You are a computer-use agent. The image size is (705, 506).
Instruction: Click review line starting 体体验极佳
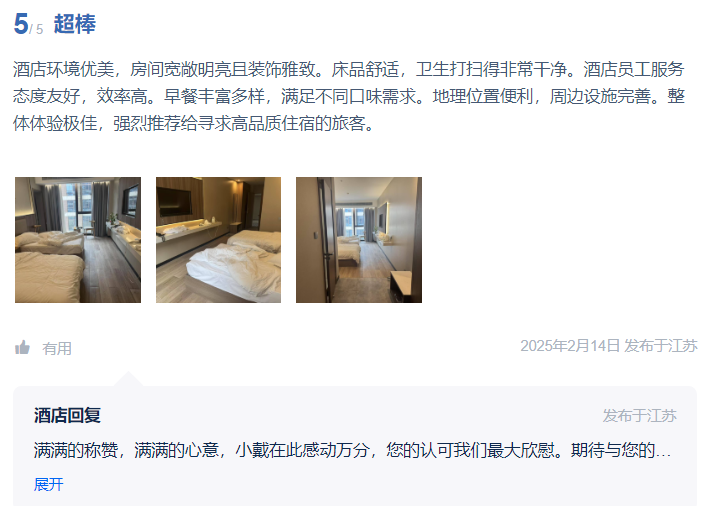click(x=194, y=123)
